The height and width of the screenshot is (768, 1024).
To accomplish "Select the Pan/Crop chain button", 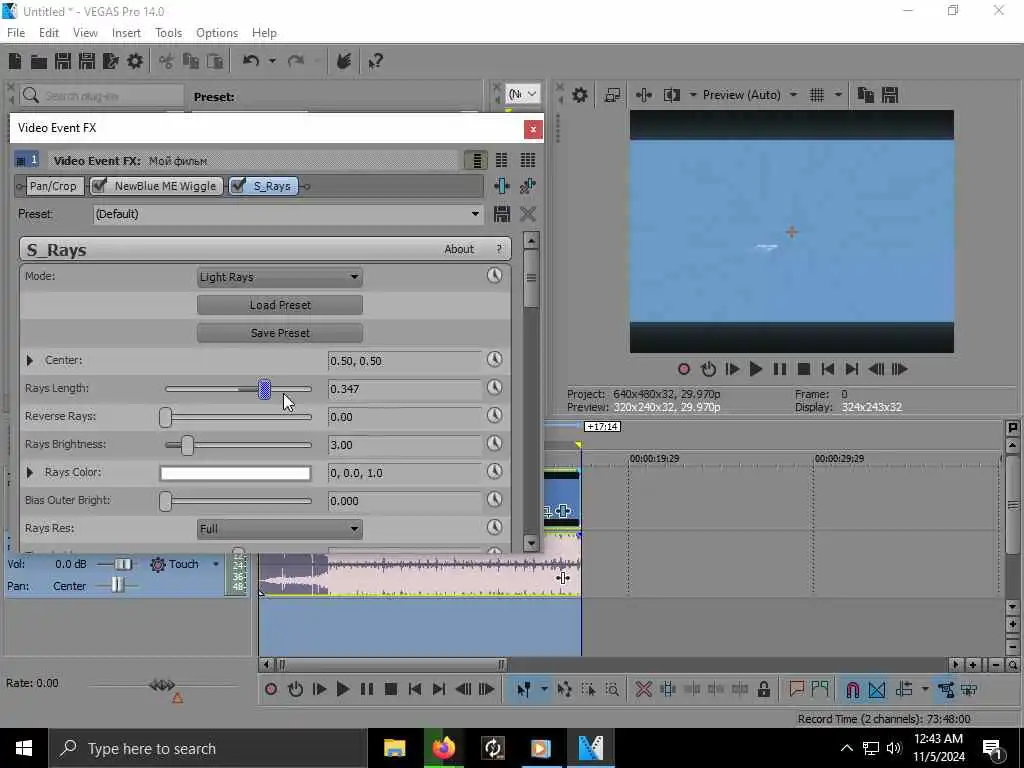I will [53, 186].
